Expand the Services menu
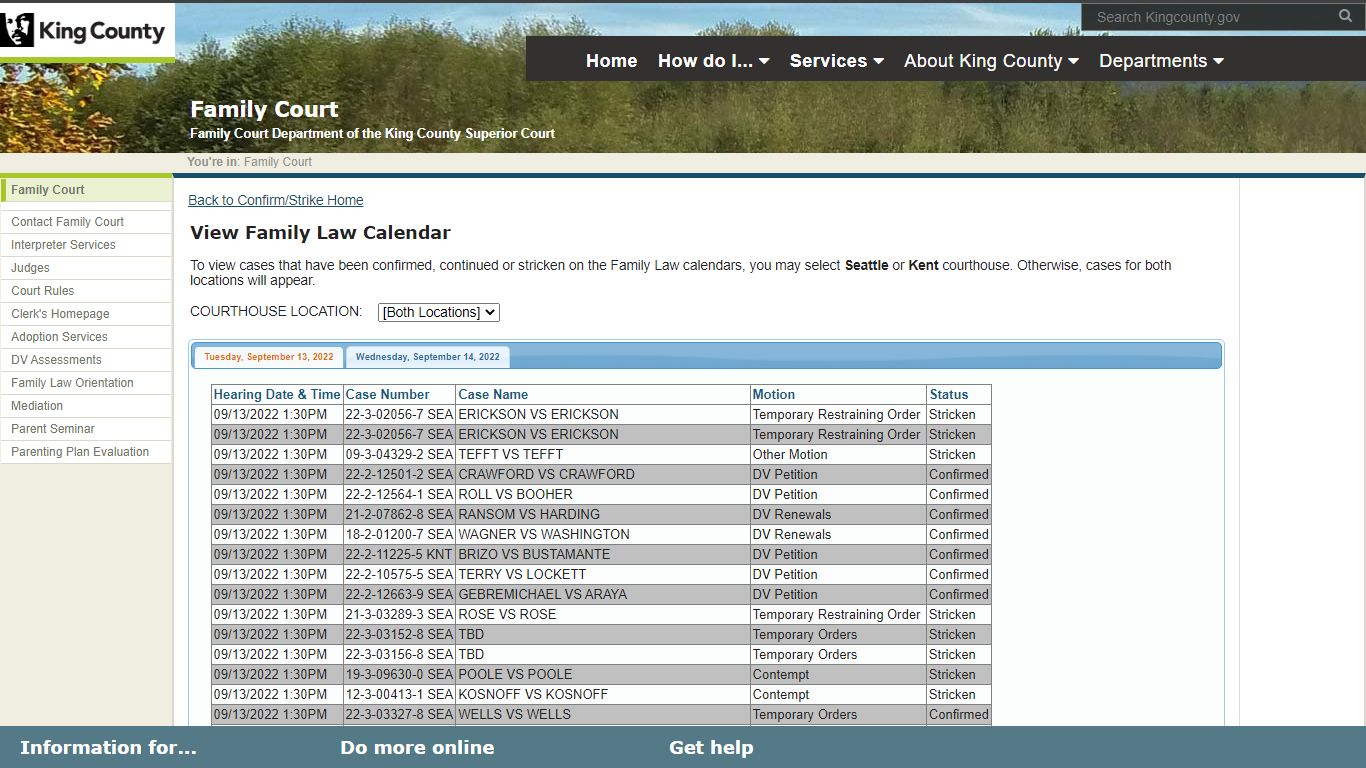The width and height of the screenshot is (1366, 768). (837, 61)
